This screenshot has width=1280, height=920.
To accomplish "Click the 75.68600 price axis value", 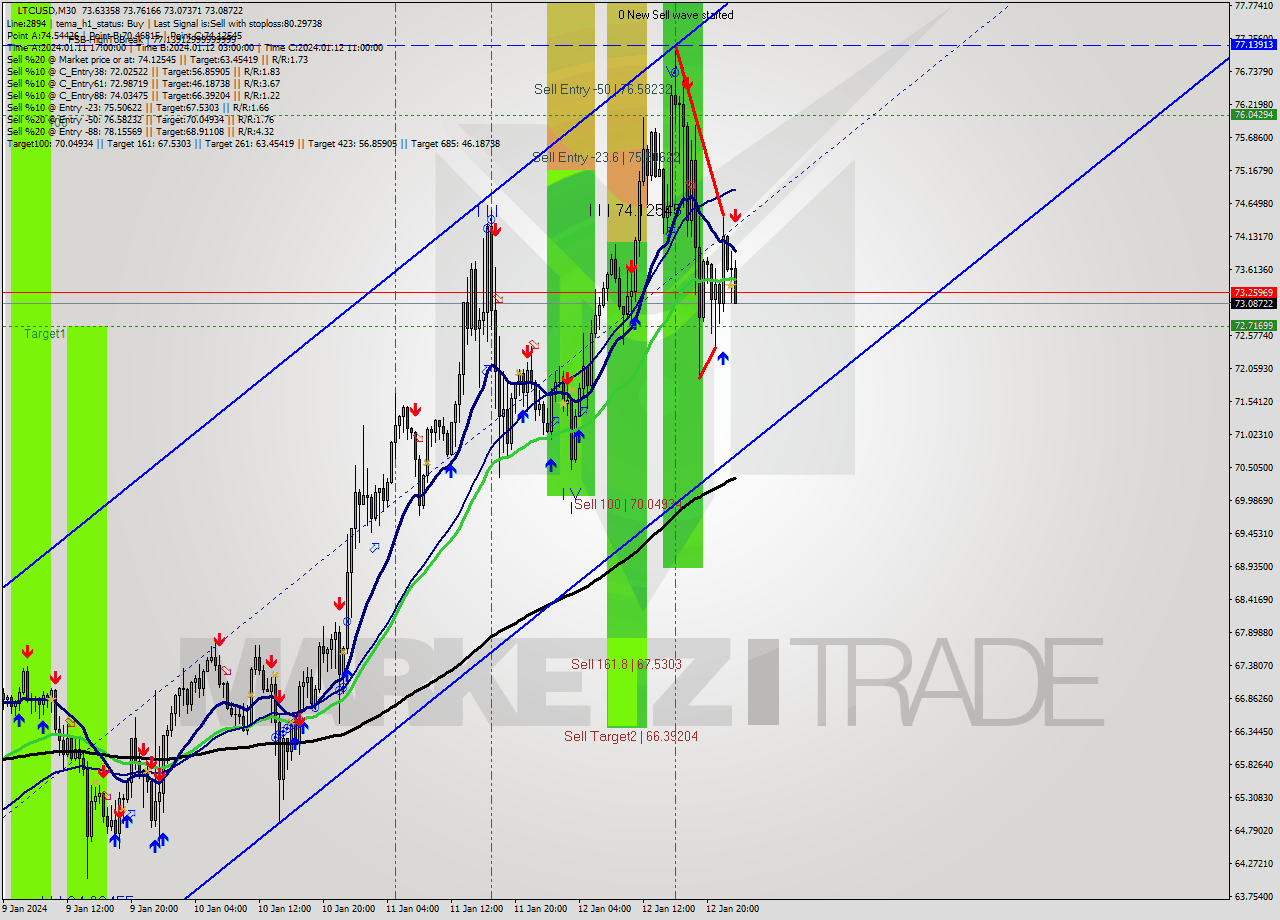I will [1253, 137].
